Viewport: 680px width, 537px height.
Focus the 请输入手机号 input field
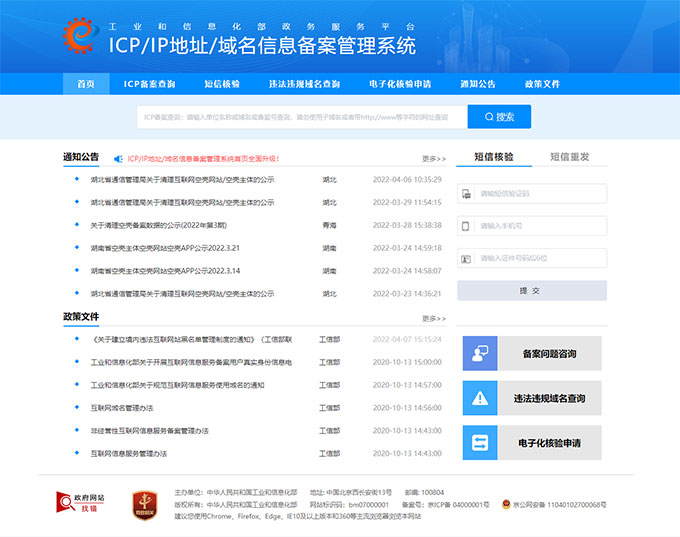pos(532,226)
